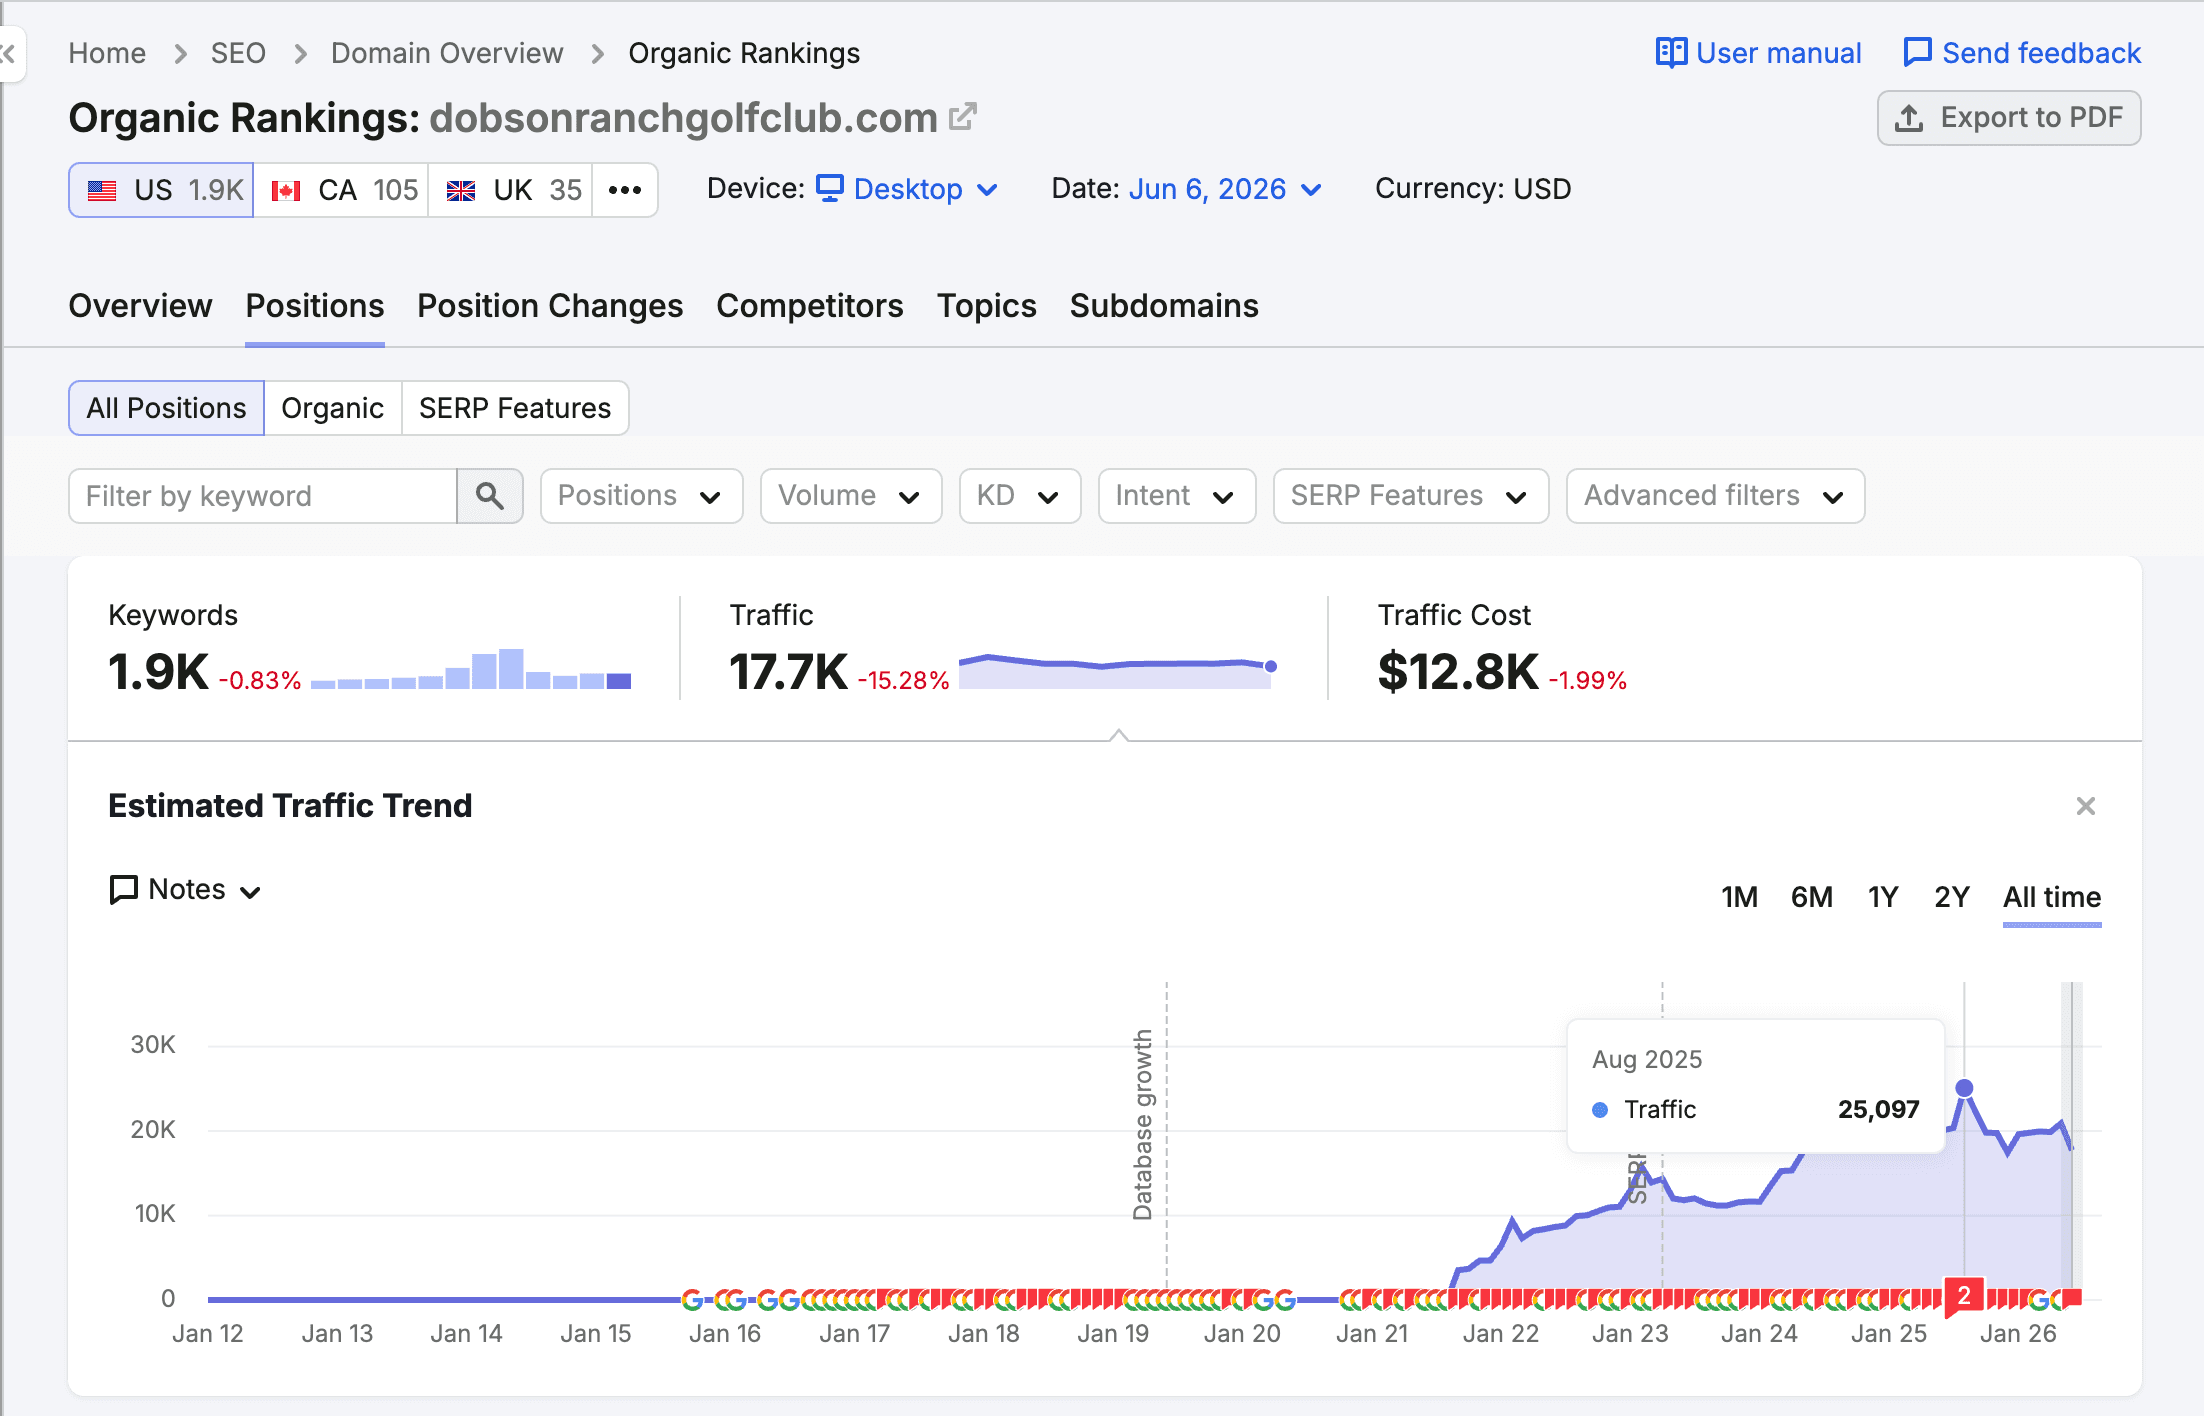This screenshot has width=2204, height=1416.
Task: Collapse the sidebar with the double chevron icon
Action: [8, 53]
